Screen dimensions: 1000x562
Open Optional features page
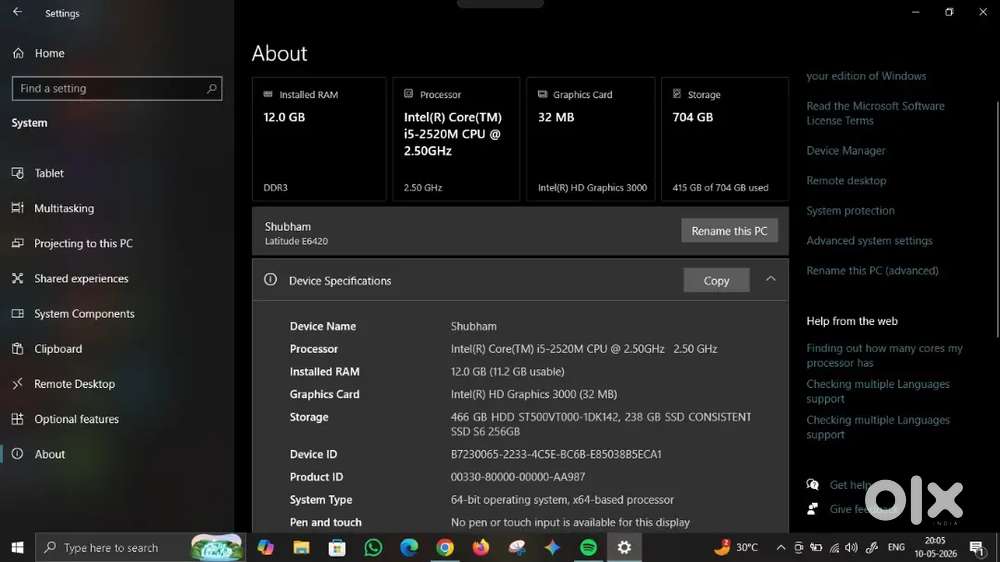coord(66,419)
